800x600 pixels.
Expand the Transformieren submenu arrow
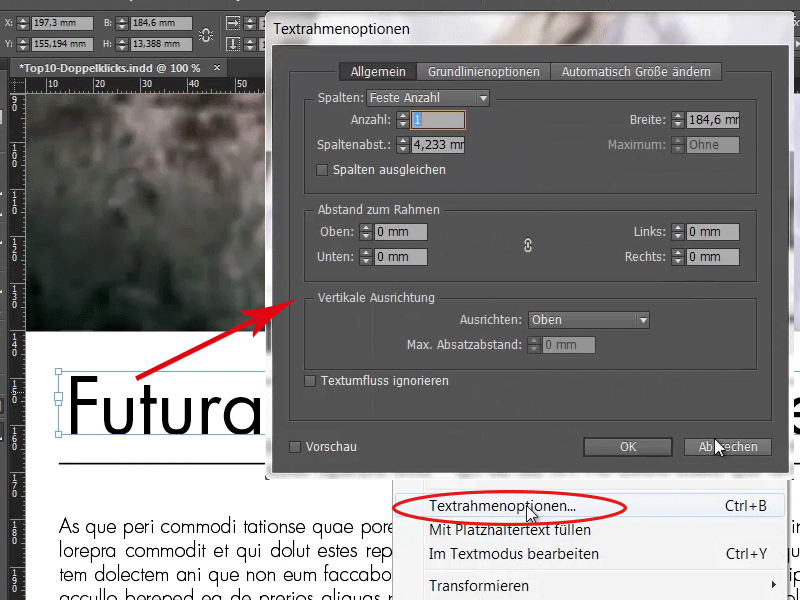(773, 585)
